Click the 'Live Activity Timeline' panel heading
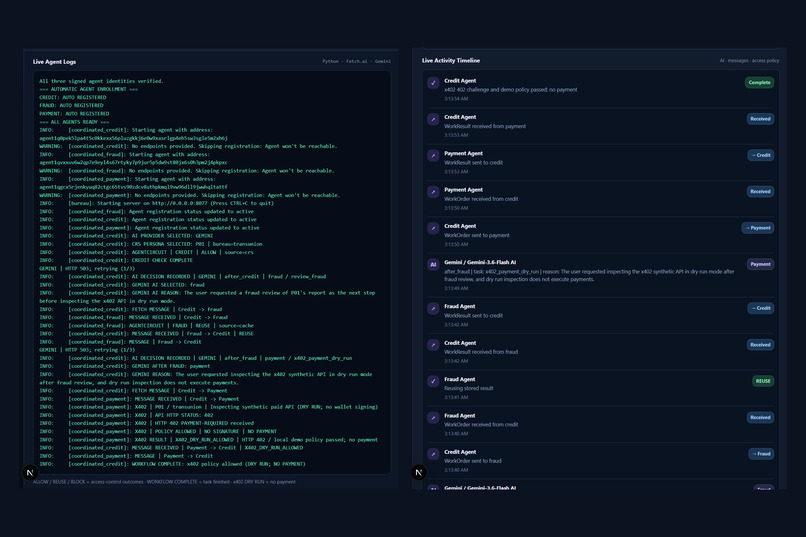806x537 pixels. (451, 61)
